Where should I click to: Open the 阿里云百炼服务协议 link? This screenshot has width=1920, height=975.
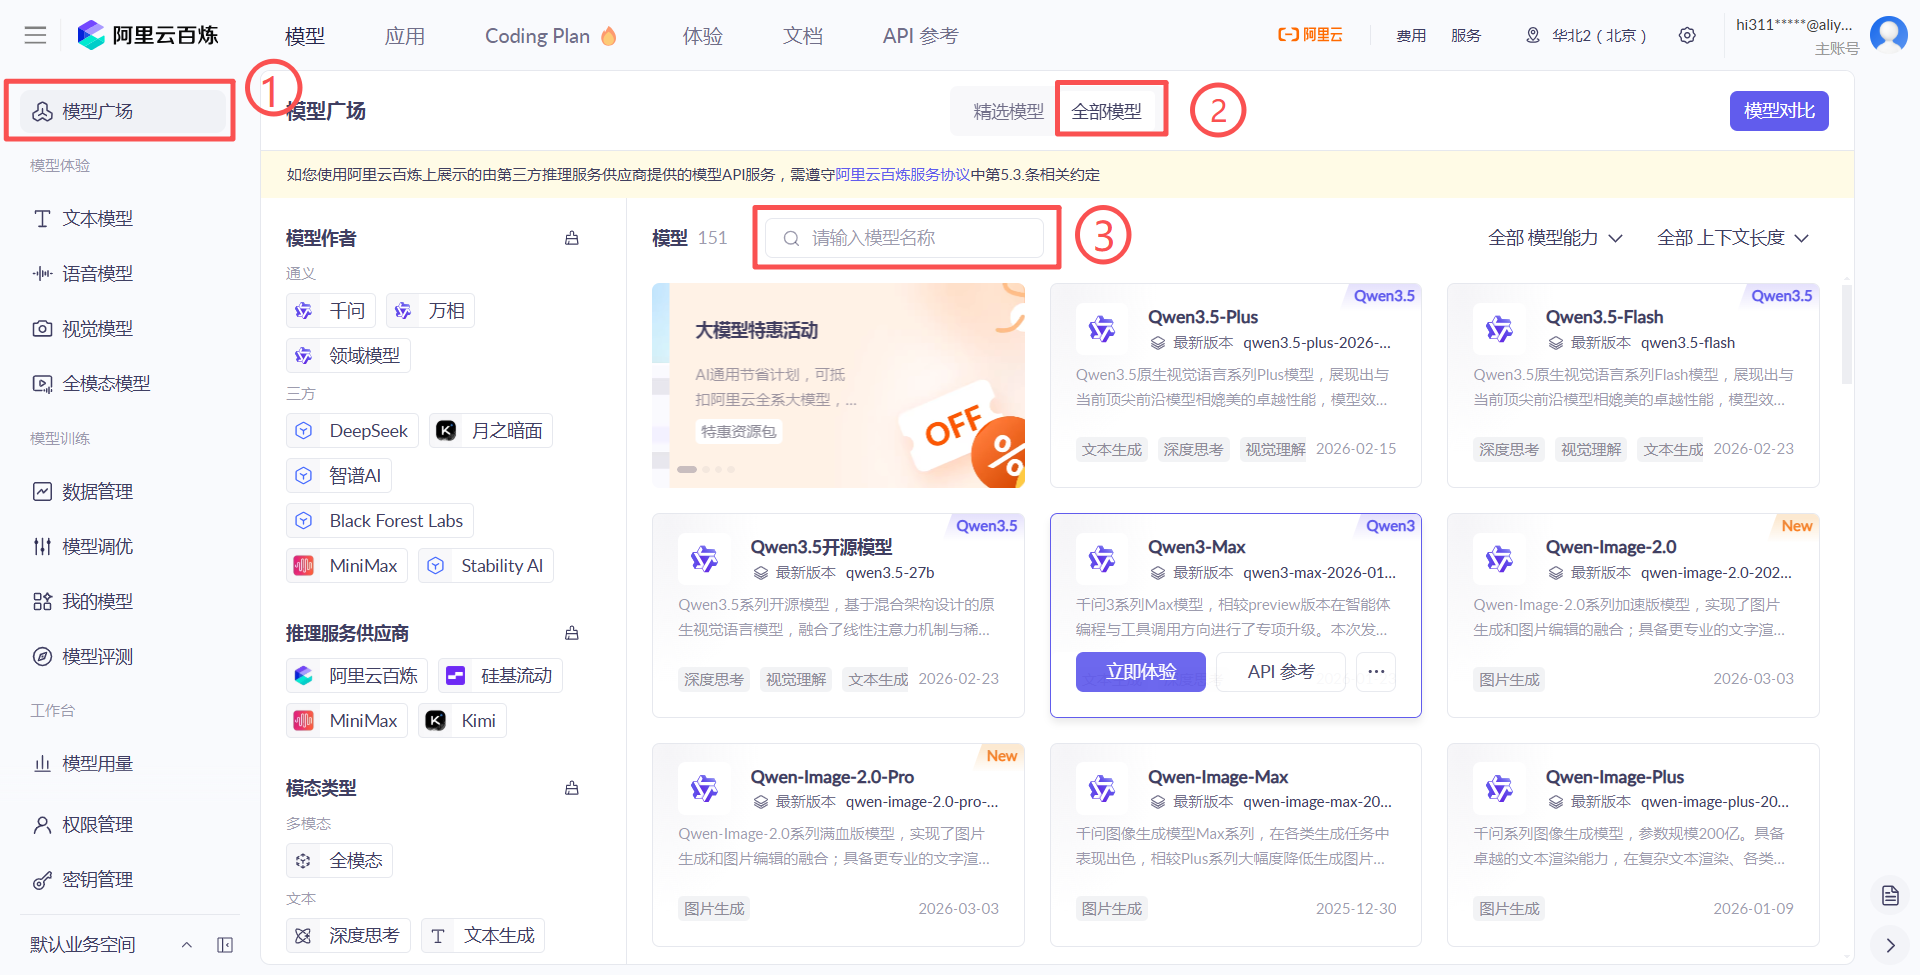(902, 175)
